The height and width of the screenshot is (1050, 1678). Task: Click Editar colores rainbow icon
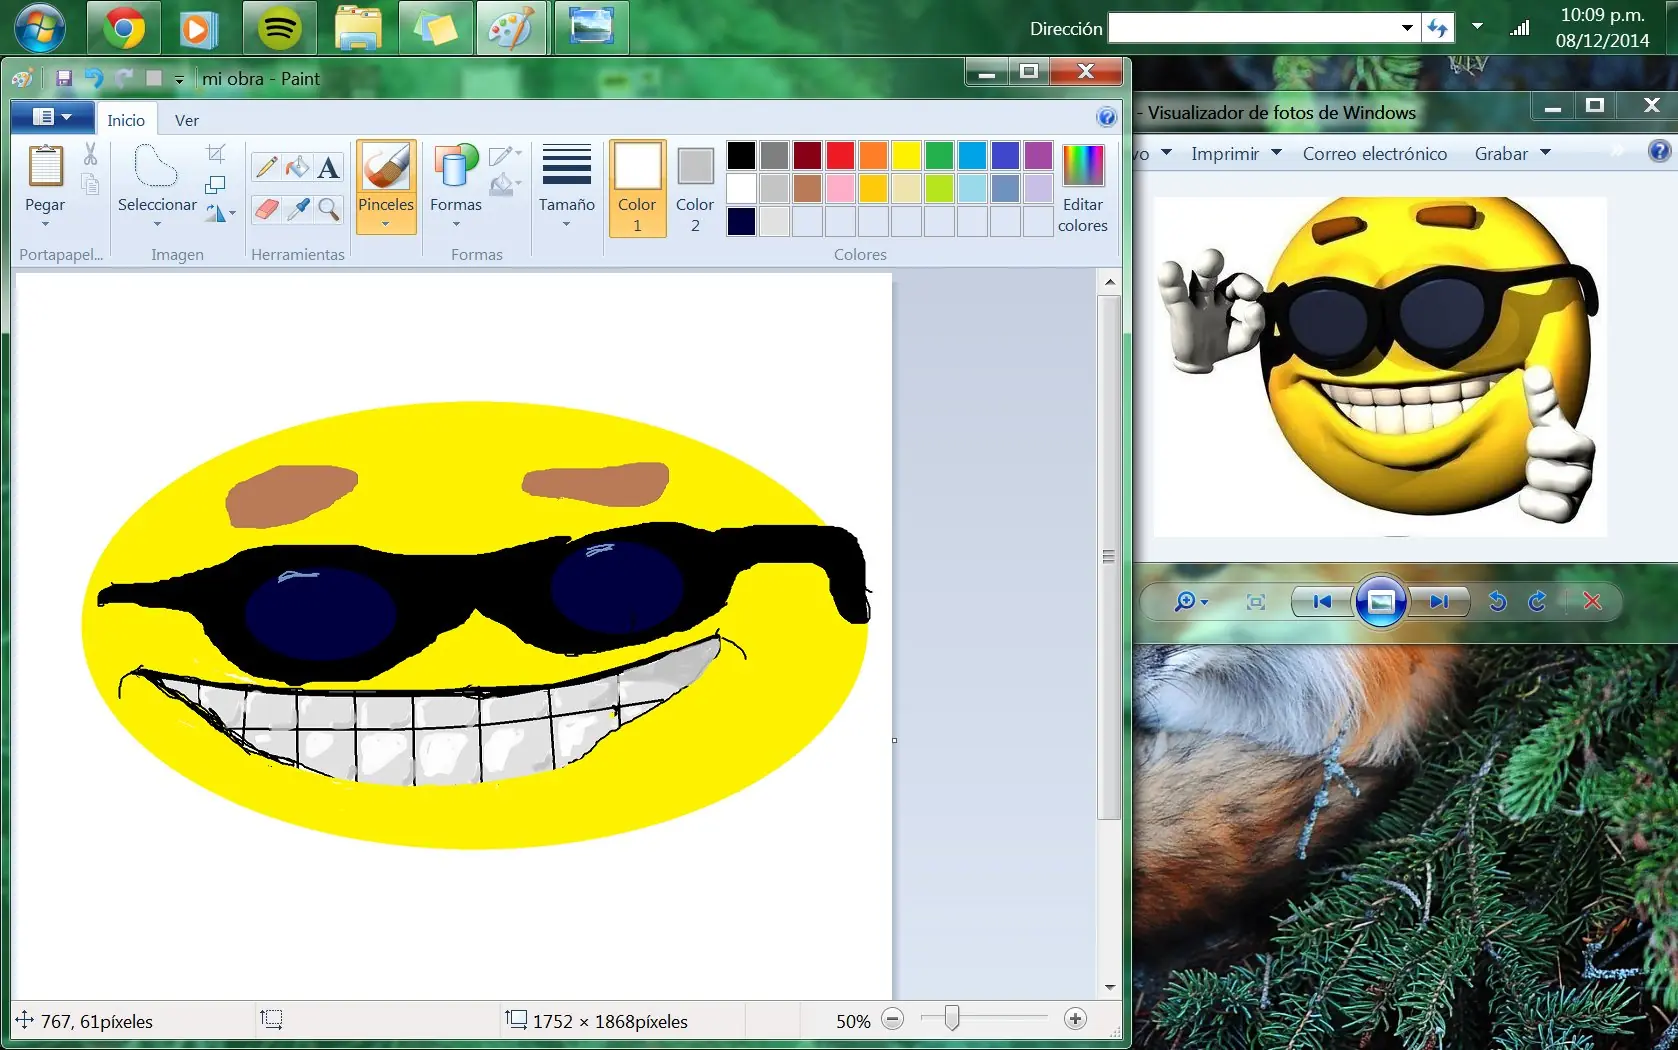coord(1083,166)
